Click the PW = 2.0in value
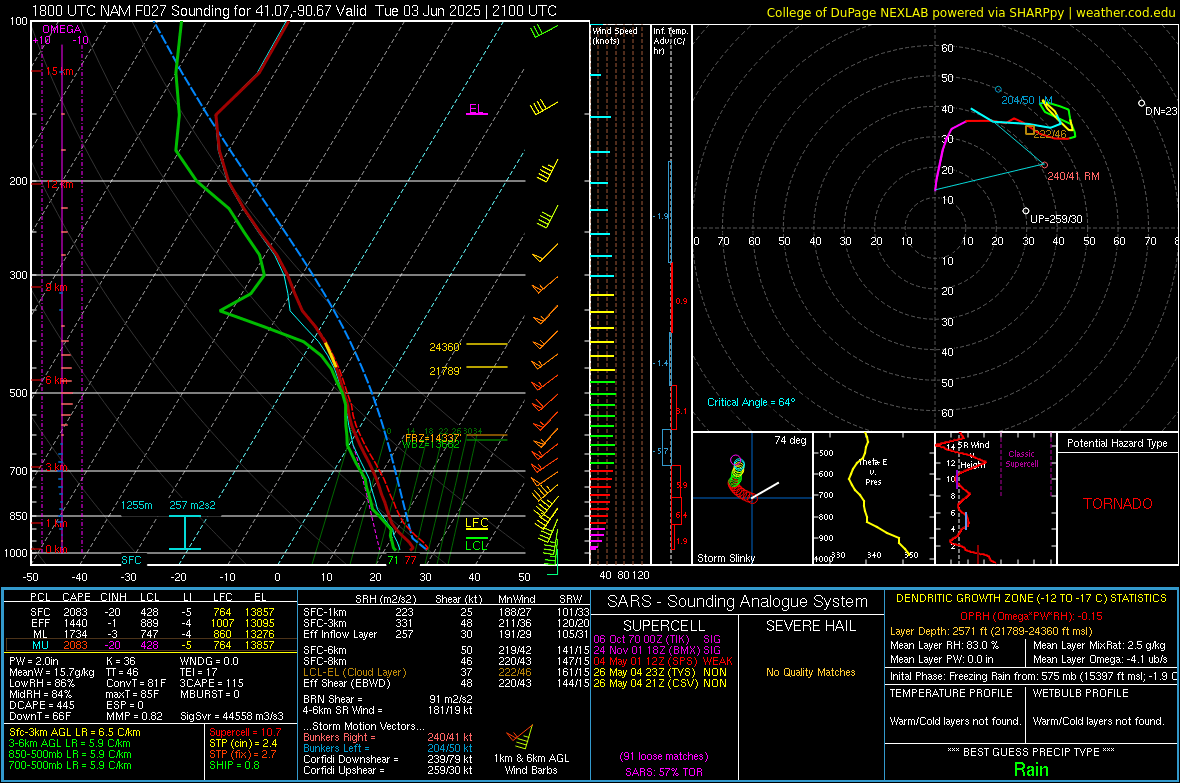The height and width of the screenshot is (783, 1180). click(34, 661)
